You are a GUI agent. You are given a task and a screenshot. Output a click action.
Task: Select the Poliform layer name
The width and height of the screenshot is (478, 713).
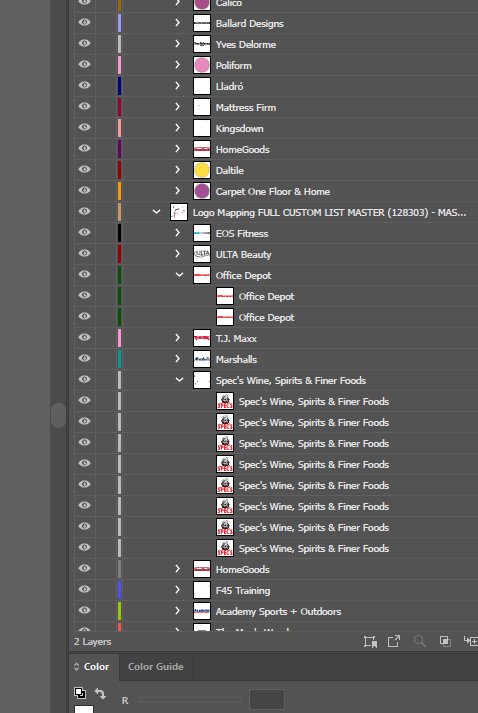(x=233, y=65)
